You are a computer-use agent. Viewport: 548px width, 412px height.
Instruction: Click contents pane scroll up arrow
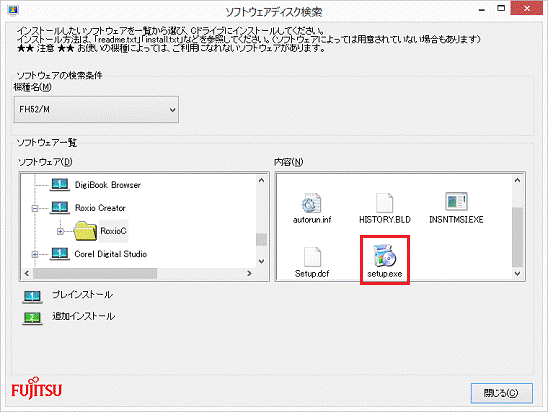pos(517,180)
